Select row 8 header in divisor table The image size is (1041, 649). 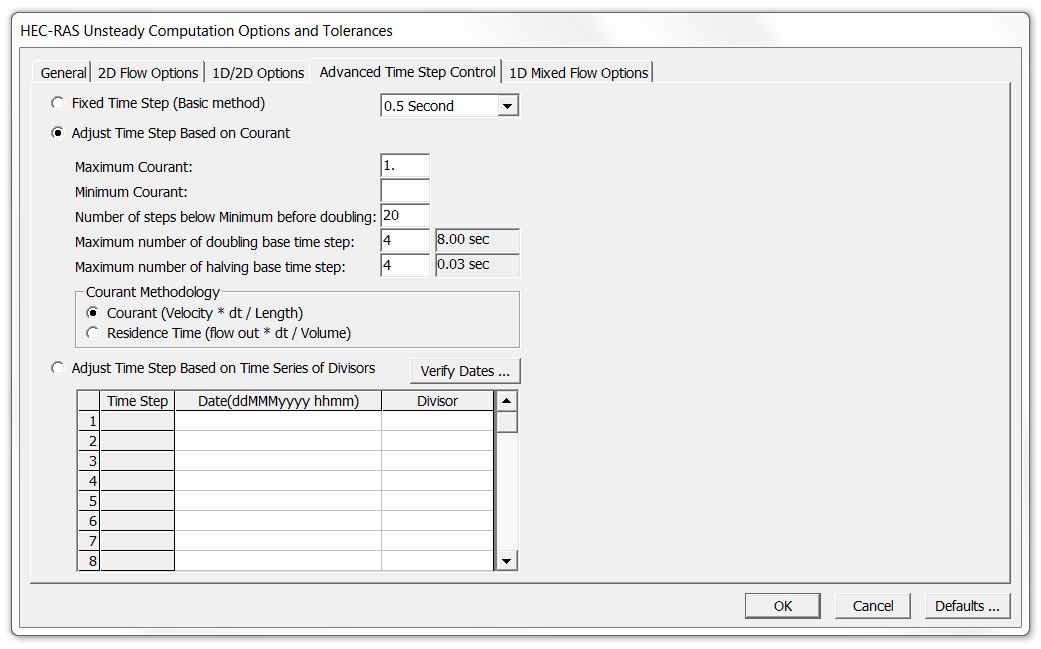pyautogui.click(x=89, y=560)
